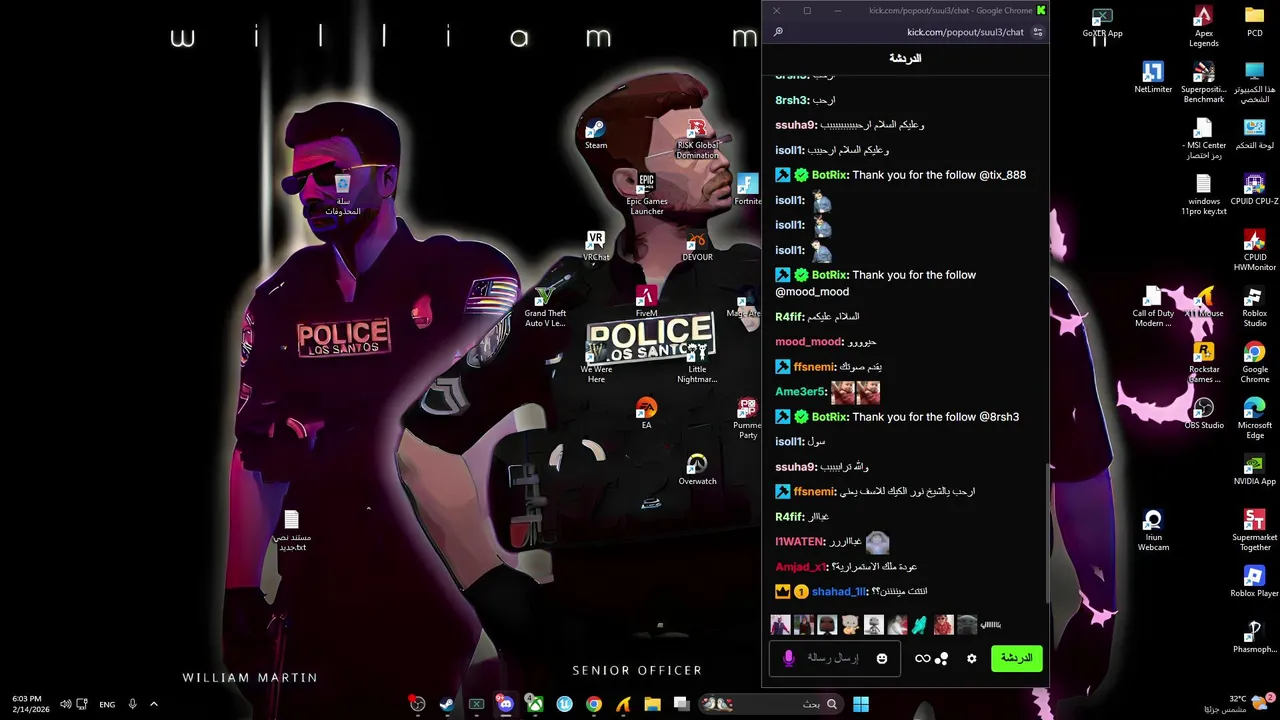Open Google Chrome desktop shortcut
Viewport: 1280px width, 720px height.
[1254, 362]
